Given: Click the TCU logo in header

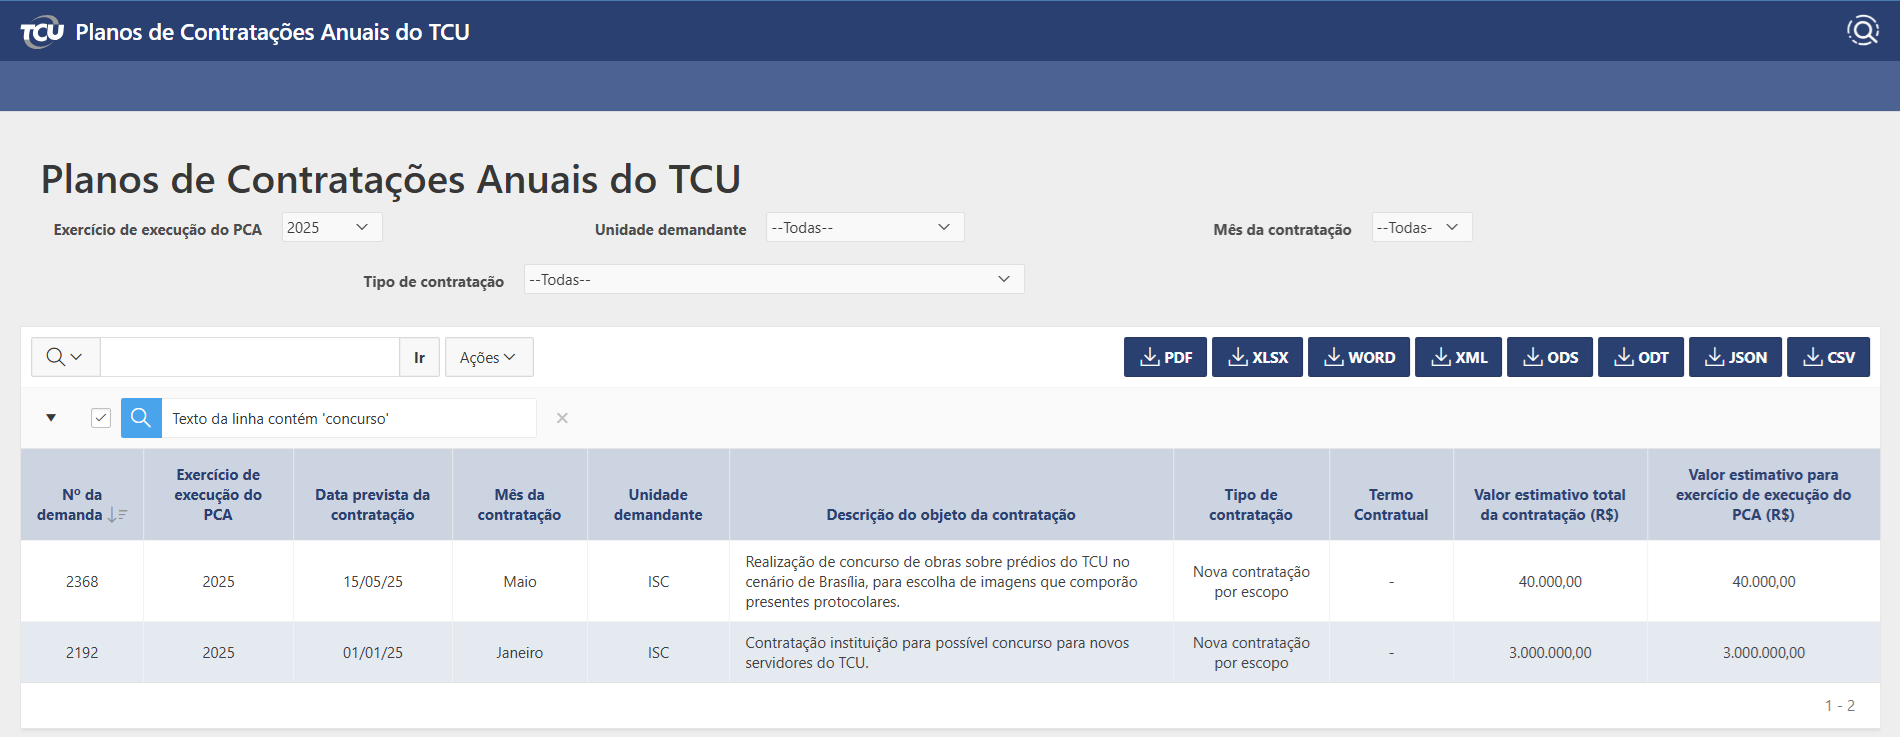Looking at the screenshot, I should tap(42, 32).
